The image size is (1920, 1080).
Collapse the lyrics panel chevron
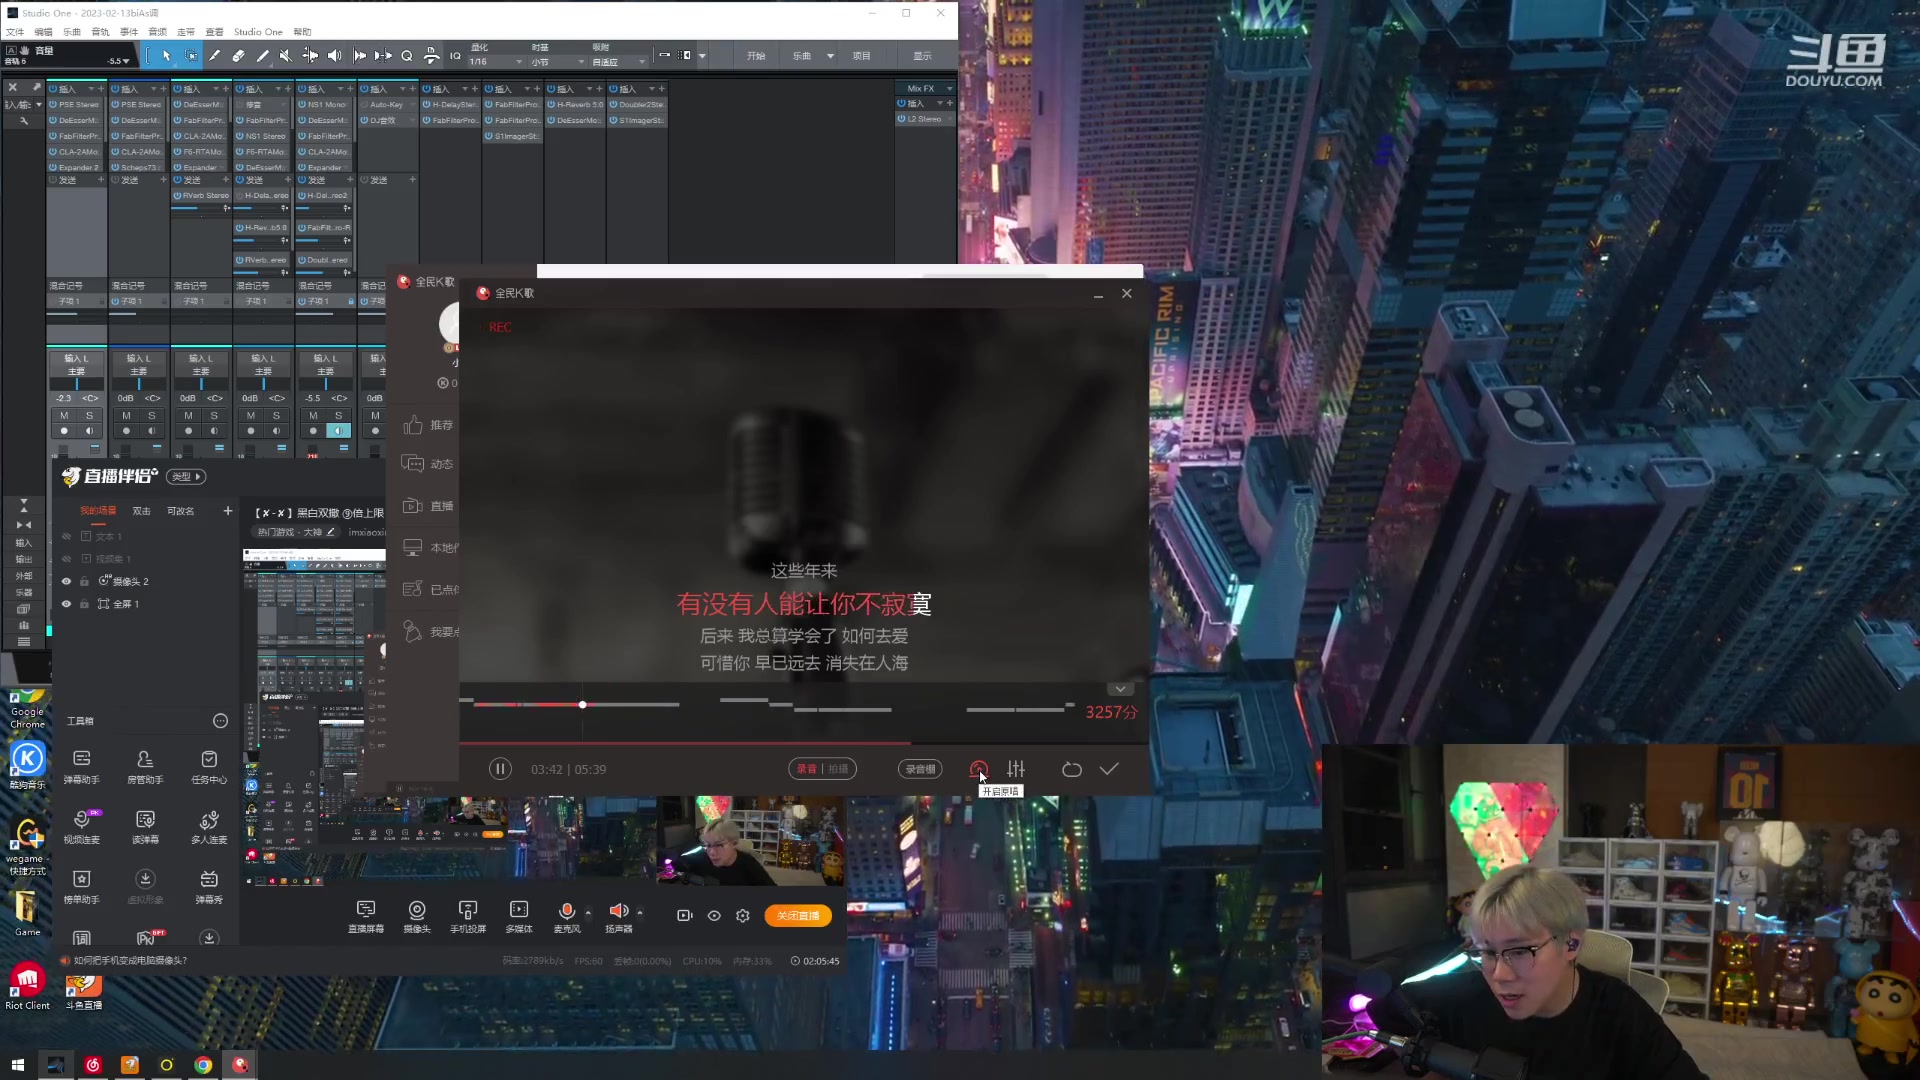(x=1120, y=689)
